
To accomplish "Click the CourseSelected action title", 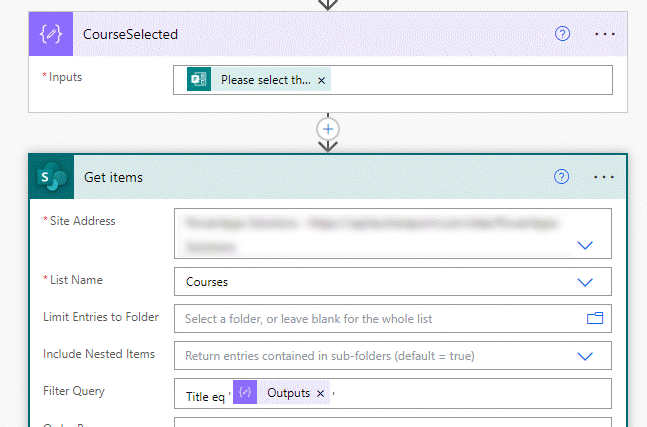I will (x=130, y=34).
